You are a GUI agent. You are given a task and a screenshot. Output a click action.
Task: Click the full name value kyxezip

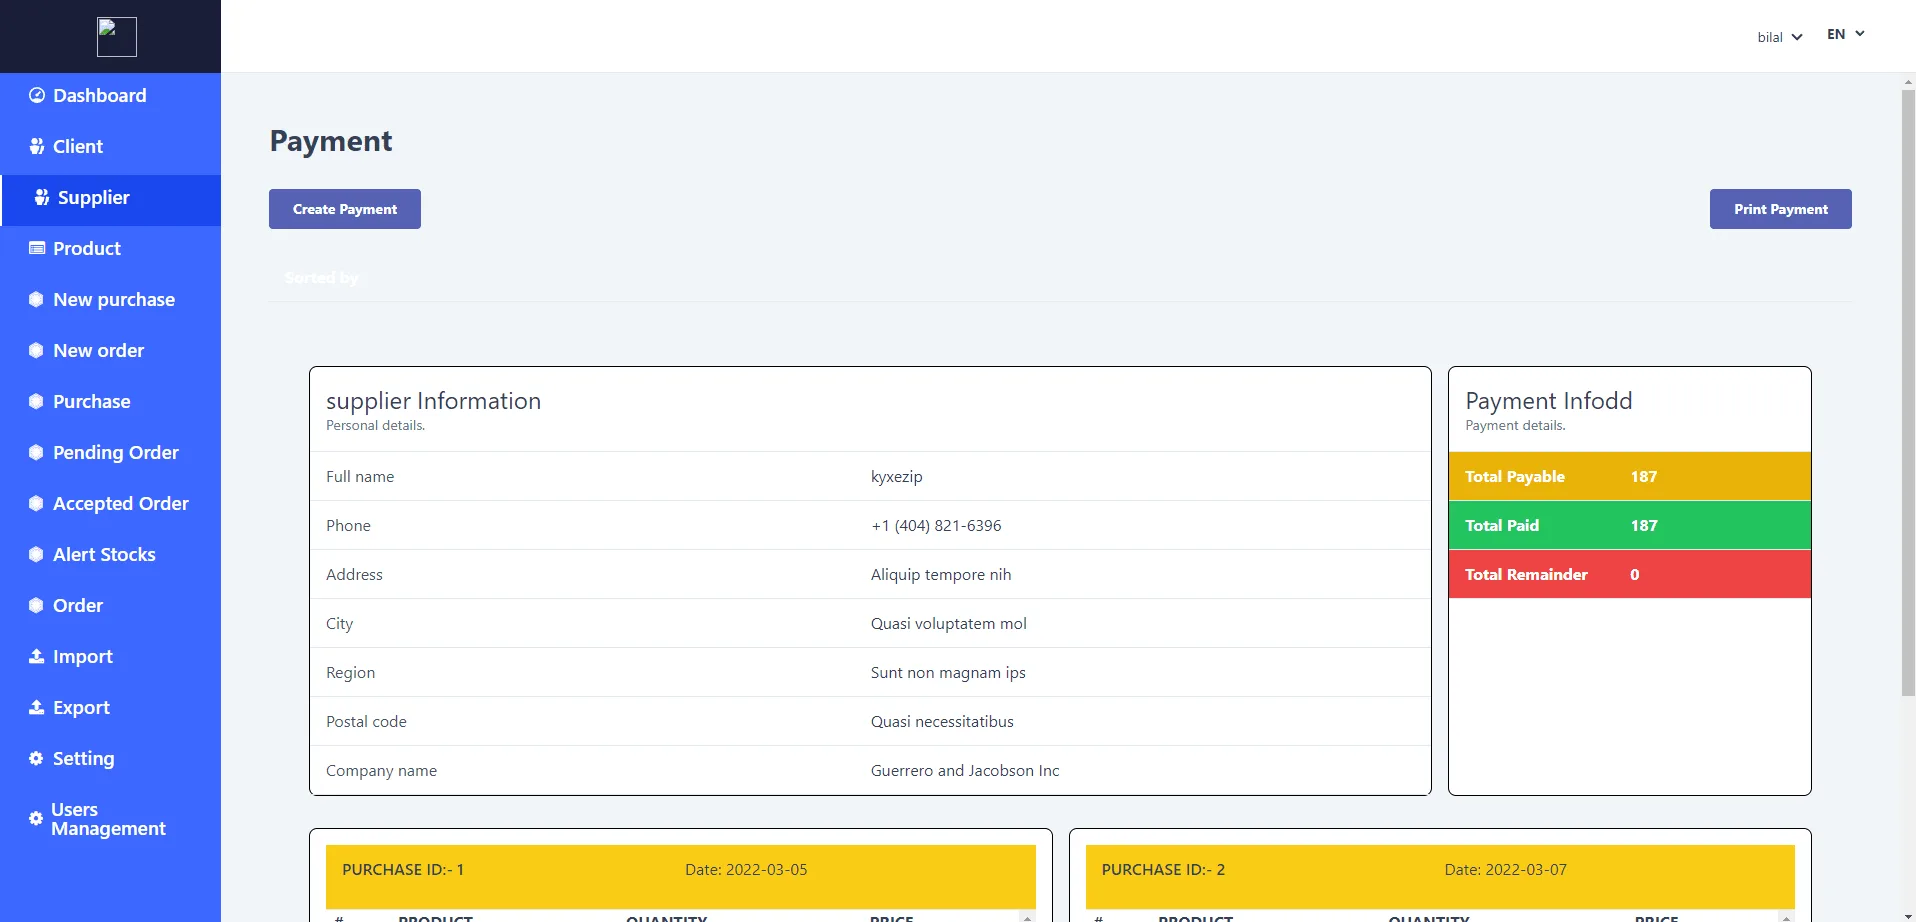(897, 477)
